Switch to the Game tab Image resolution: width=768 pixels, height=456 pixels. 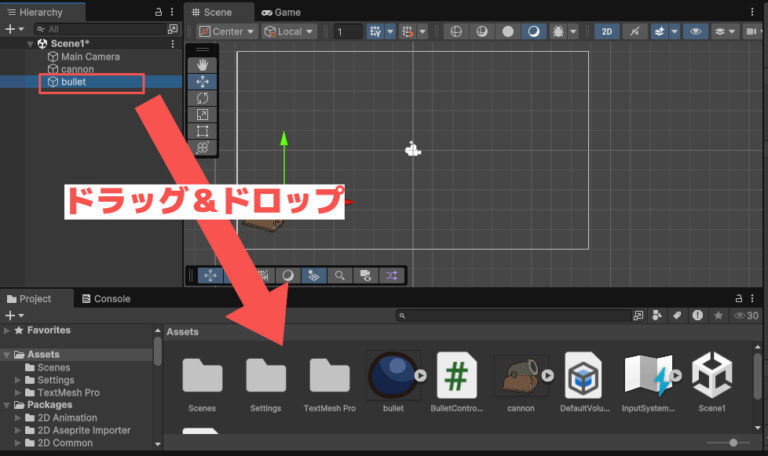pos(281,12)
